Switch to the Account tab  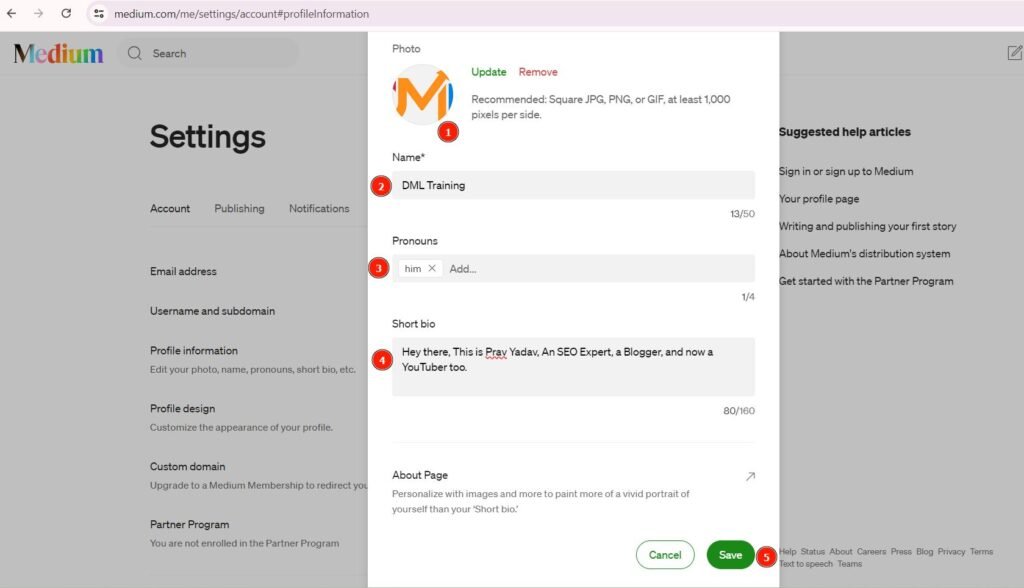tap(170, 208)
